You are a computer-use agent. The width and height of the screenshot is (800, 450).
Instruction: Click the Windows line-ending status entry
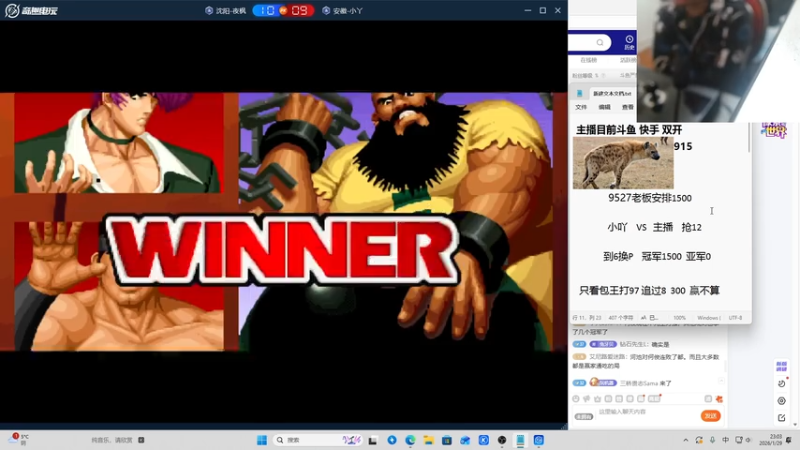(709, 318)
